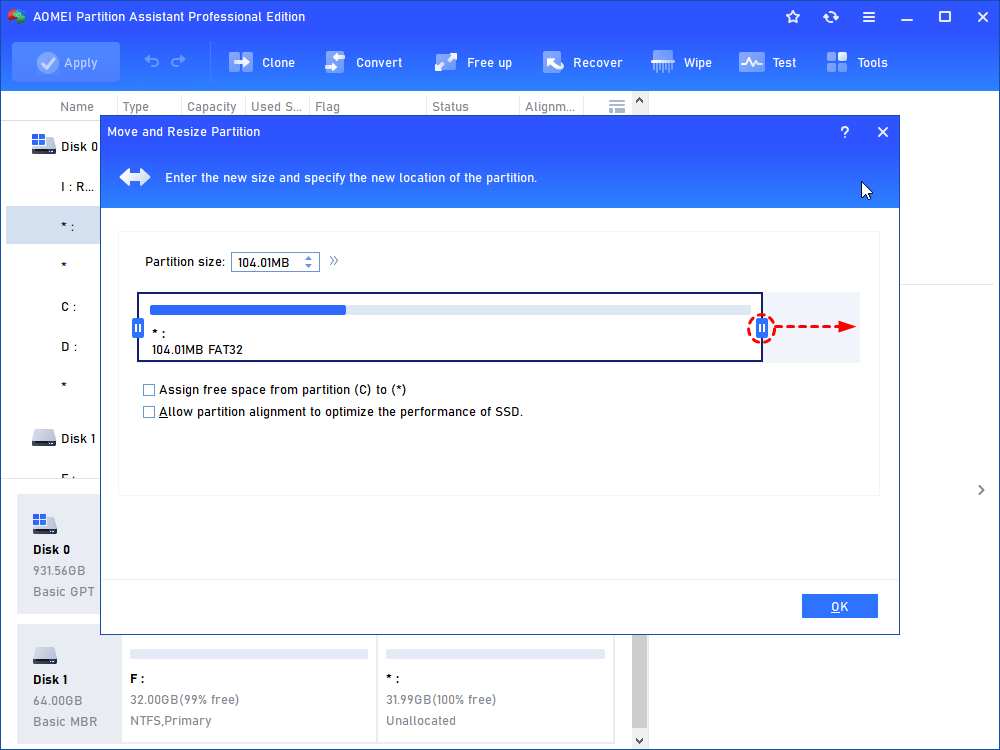Click the Disk 1 drive icon in list

pos(43,438)
